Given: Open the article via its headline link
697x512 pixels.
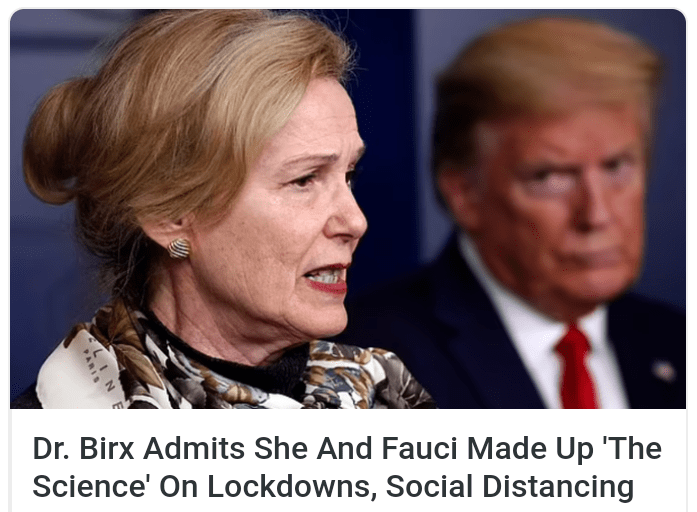Looking at the screenshot, I should pyautogui.click(x=347, y=467).
